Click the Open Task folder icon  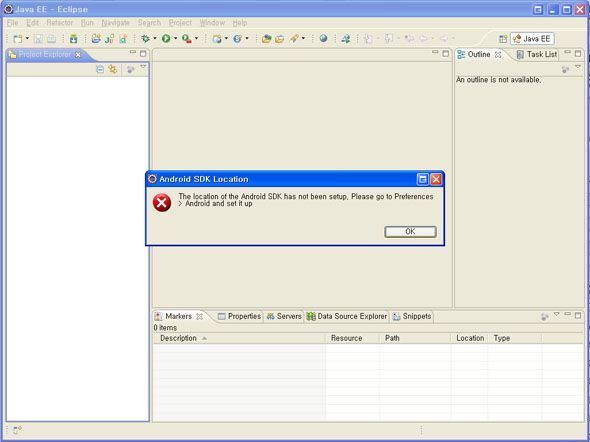tap(280, 39)
